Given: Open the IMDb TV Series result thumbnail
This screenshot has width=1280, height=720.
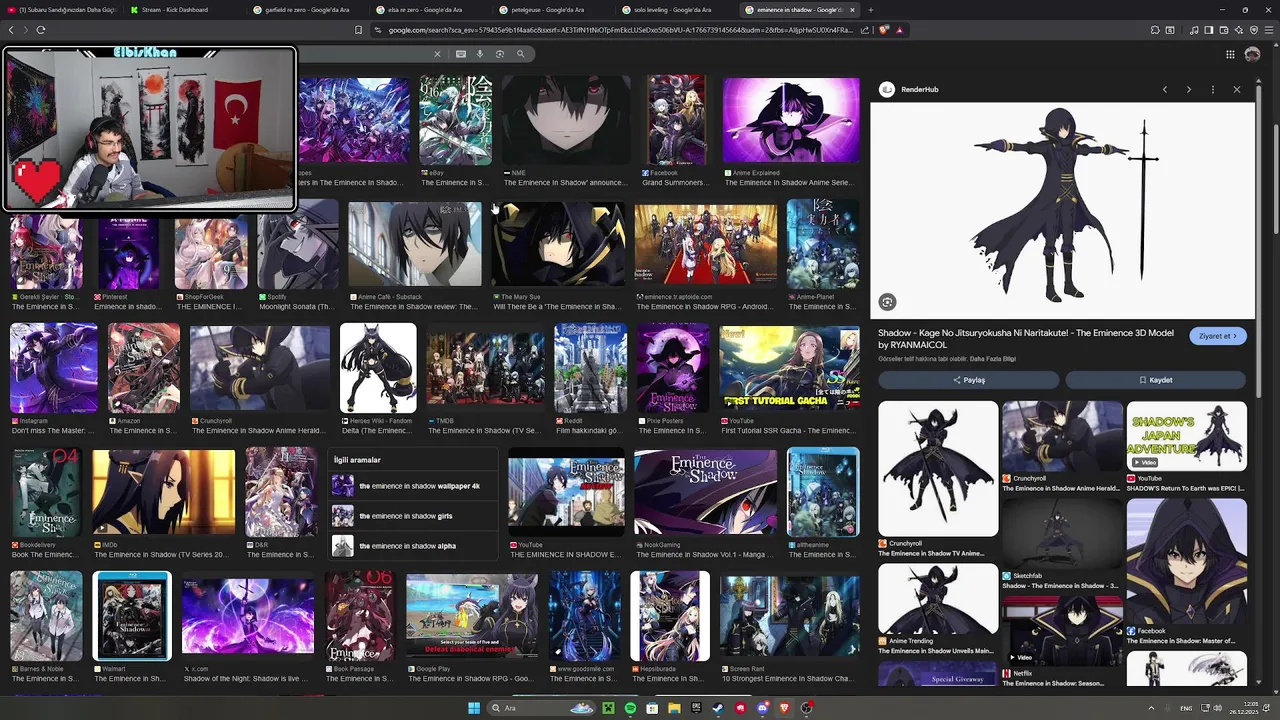Looking at the screenshot, I should point(164,492).
